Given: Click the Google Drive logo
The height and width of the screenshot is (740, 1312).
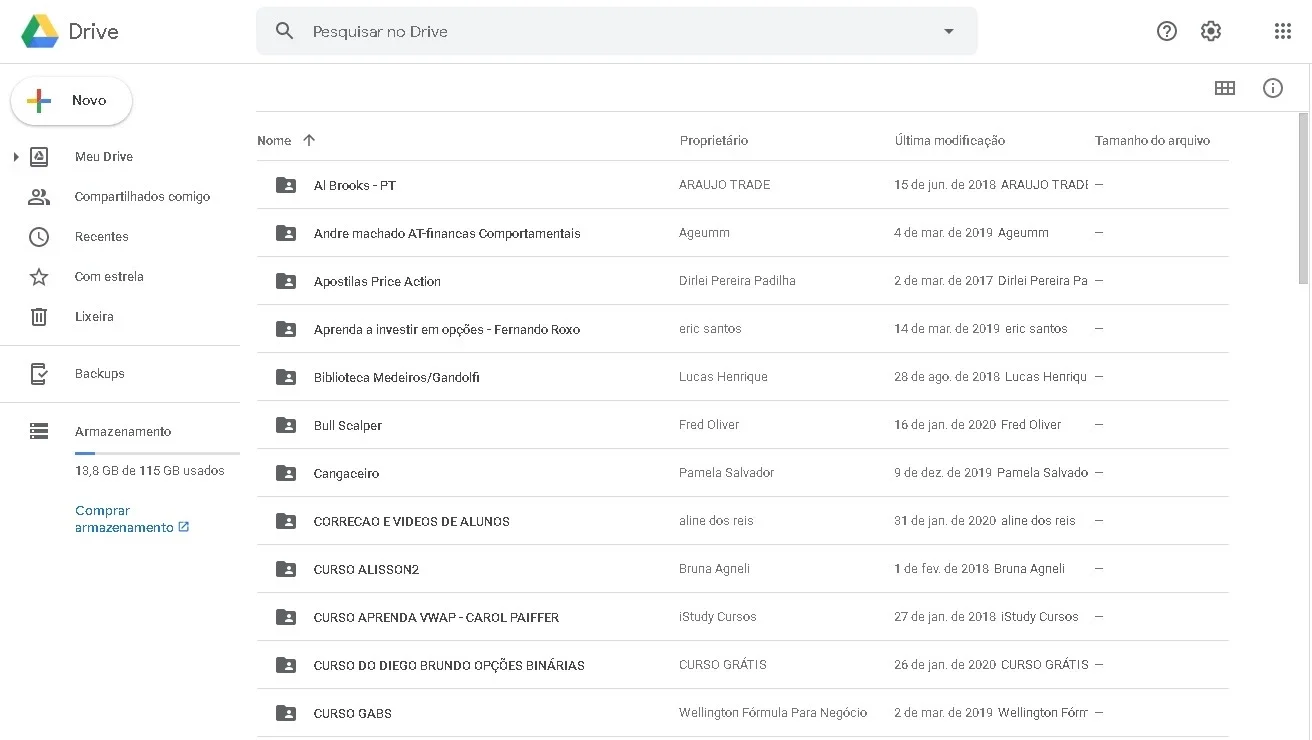Looking at the screenshot, I should pos(70,31).
